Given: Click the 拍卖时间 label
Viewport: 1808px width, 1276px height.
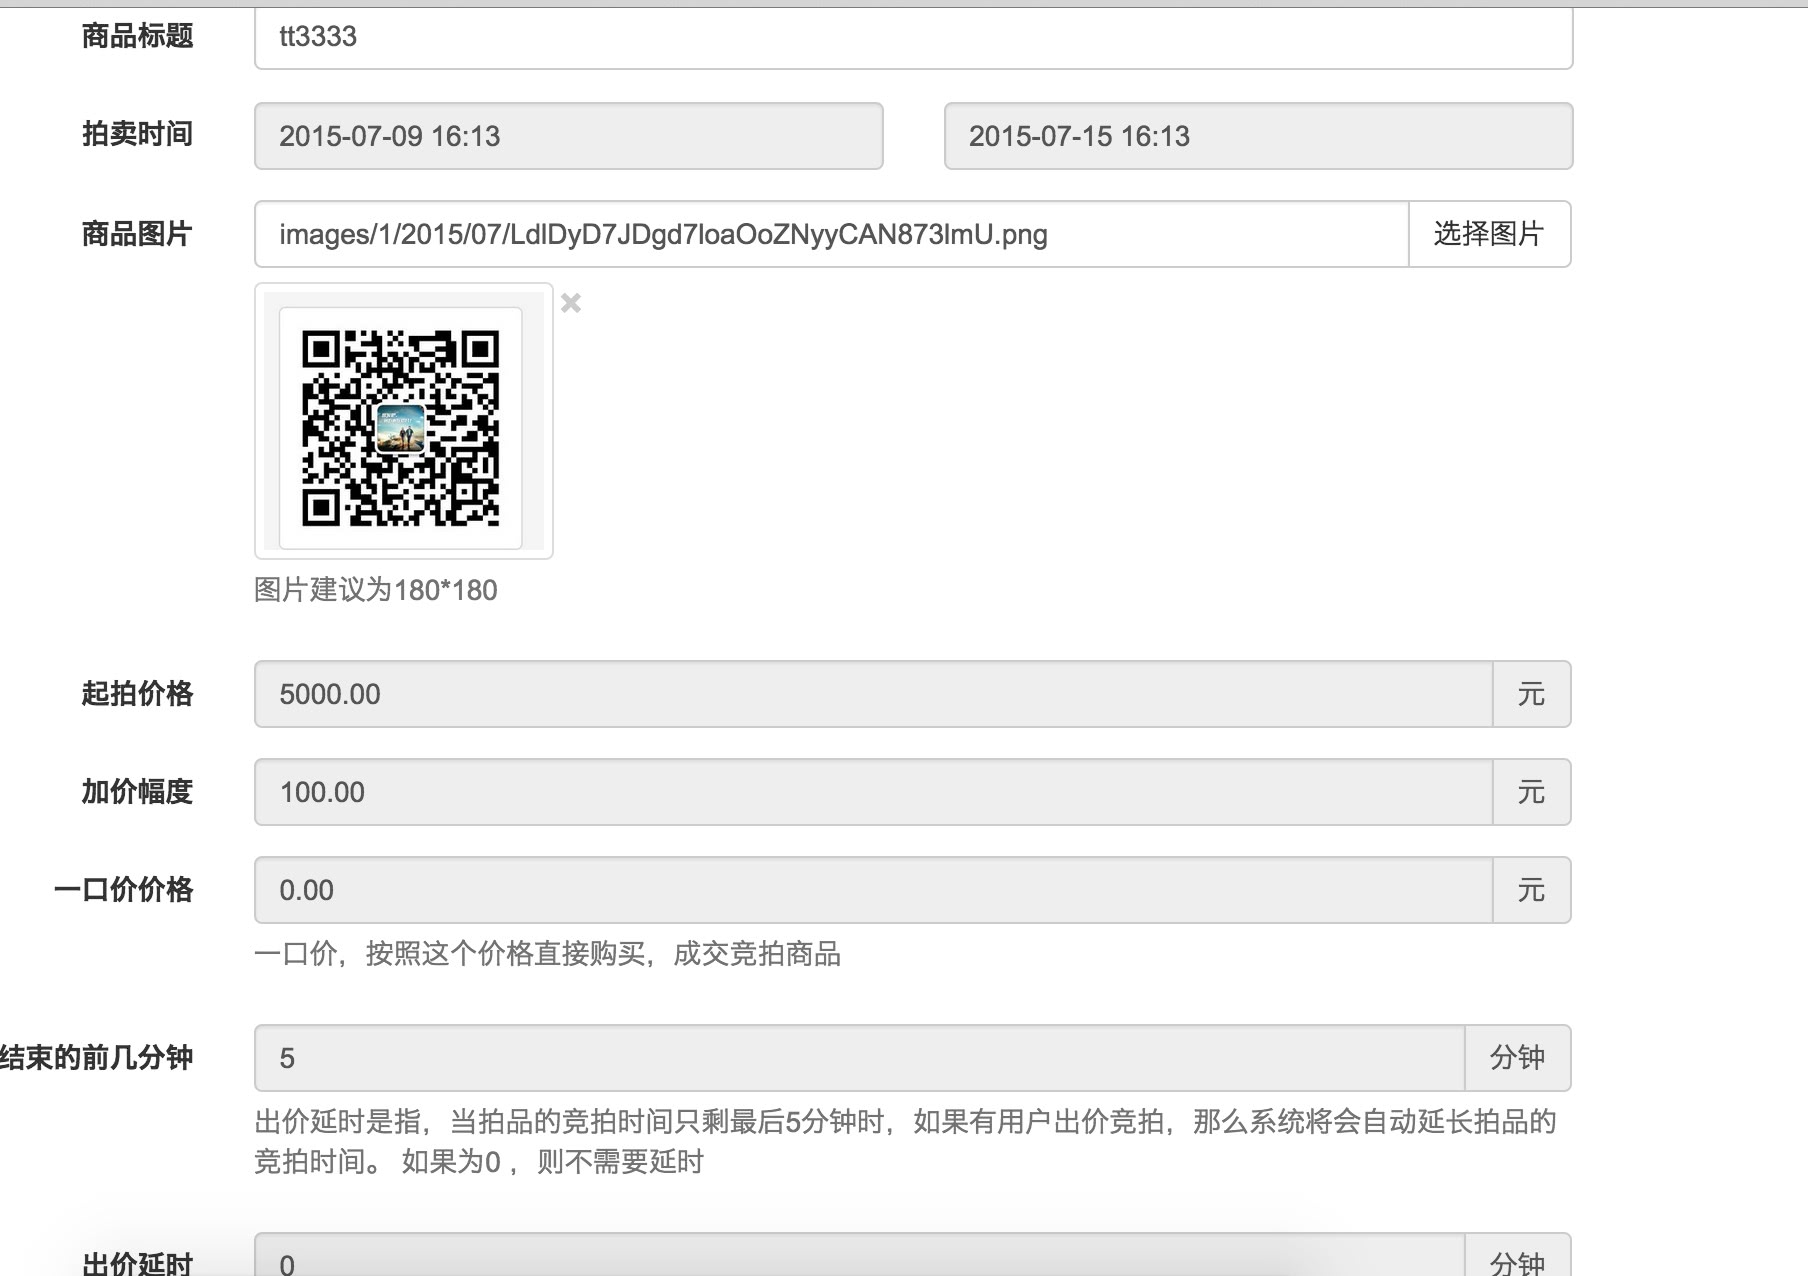Looking at the screenshot, I should tap(137, 134).
